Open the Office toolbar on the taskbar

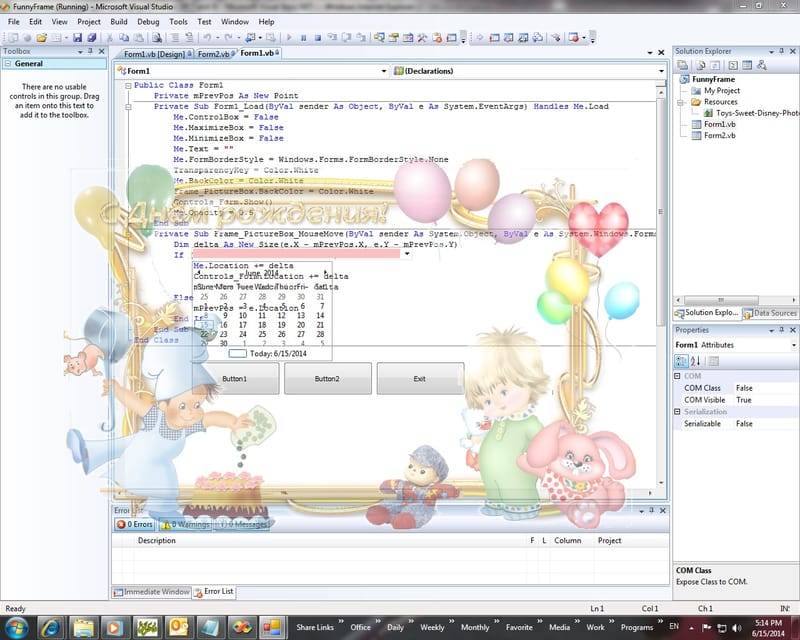tap(360, 627)
